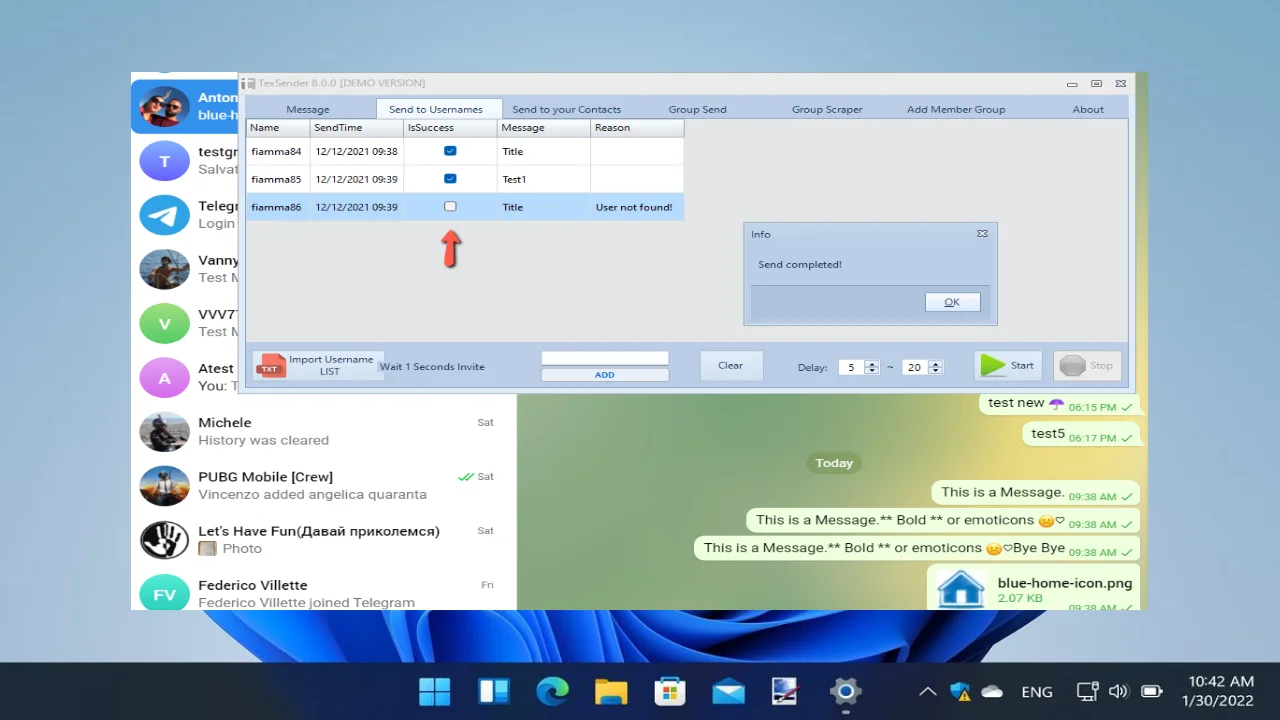The height and width of the screenshot is (720, 1280).
Task: Click the ENG language indicator in tray
Action: (x=1037, y=691)
